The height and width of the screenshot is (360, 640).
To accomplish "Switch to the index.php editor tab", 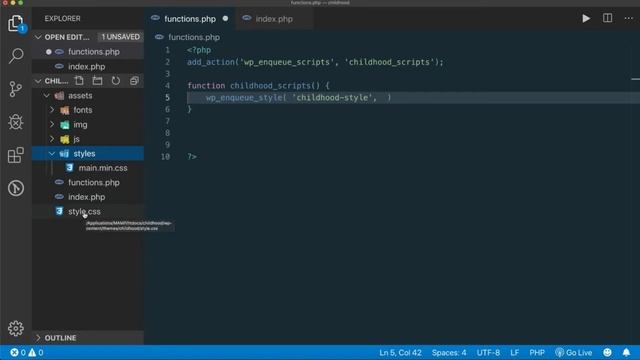I will click(274, 19).
